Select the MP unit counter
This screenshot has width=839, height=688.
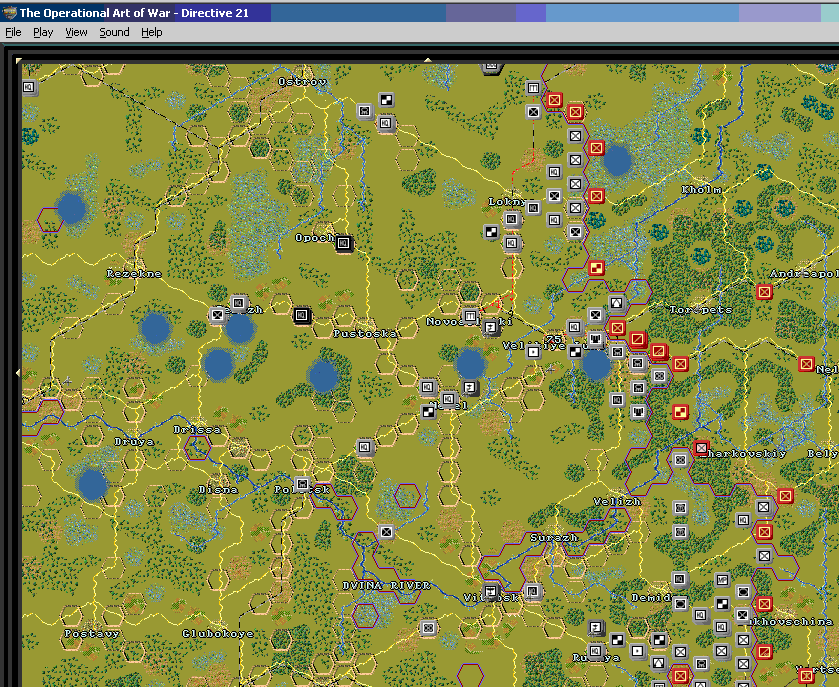point(722,580)
